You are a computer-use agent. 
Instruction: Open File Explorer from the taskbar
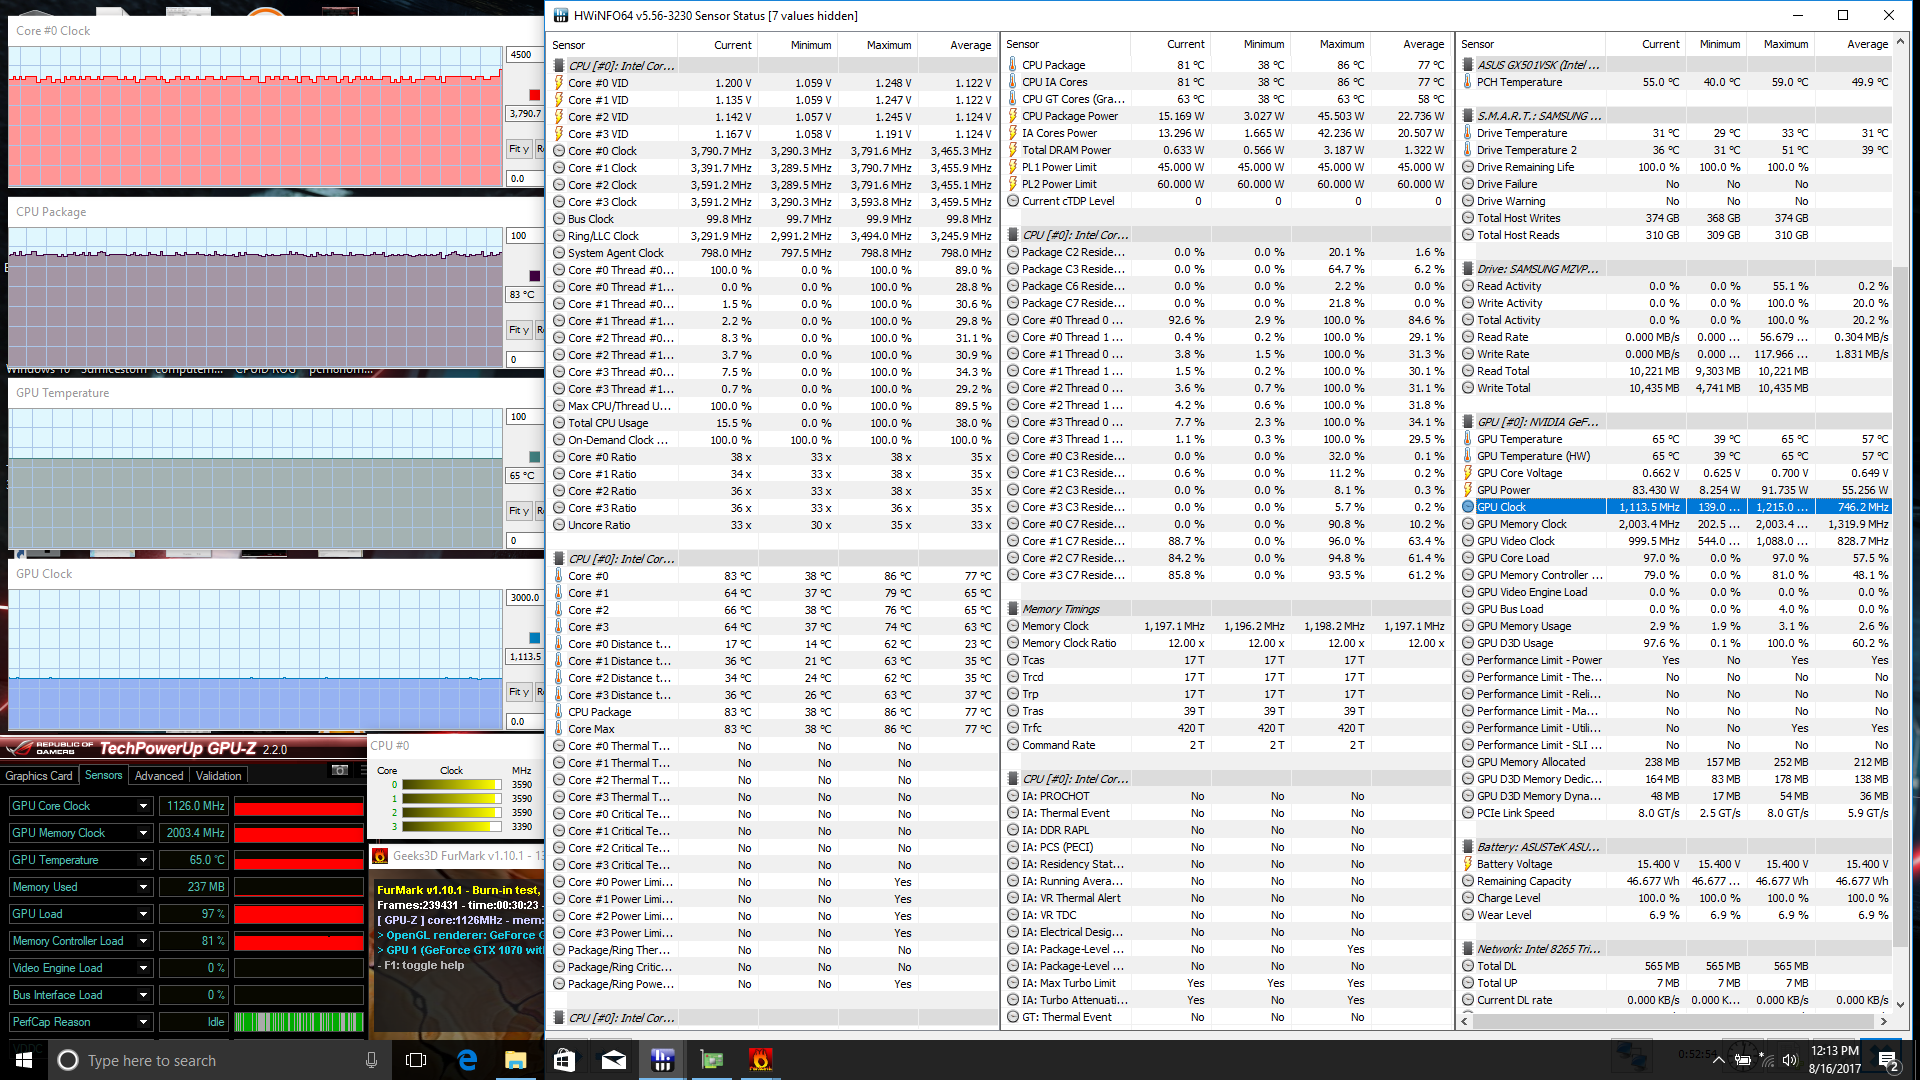click(x=515, y=1060)
